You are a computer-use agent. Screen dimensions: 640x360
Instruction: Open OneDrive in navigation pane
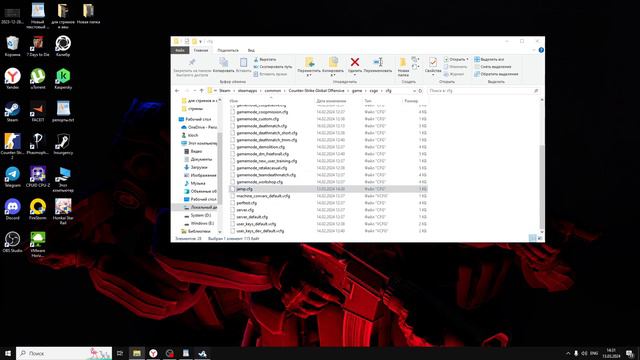(x=202, y=127)
